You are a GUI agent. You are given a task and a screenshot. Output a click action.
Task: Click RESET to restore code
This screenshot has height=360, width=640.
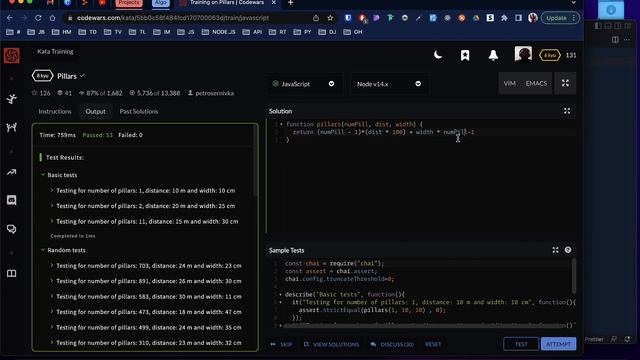pyautogui.click(x=433, y=344)
